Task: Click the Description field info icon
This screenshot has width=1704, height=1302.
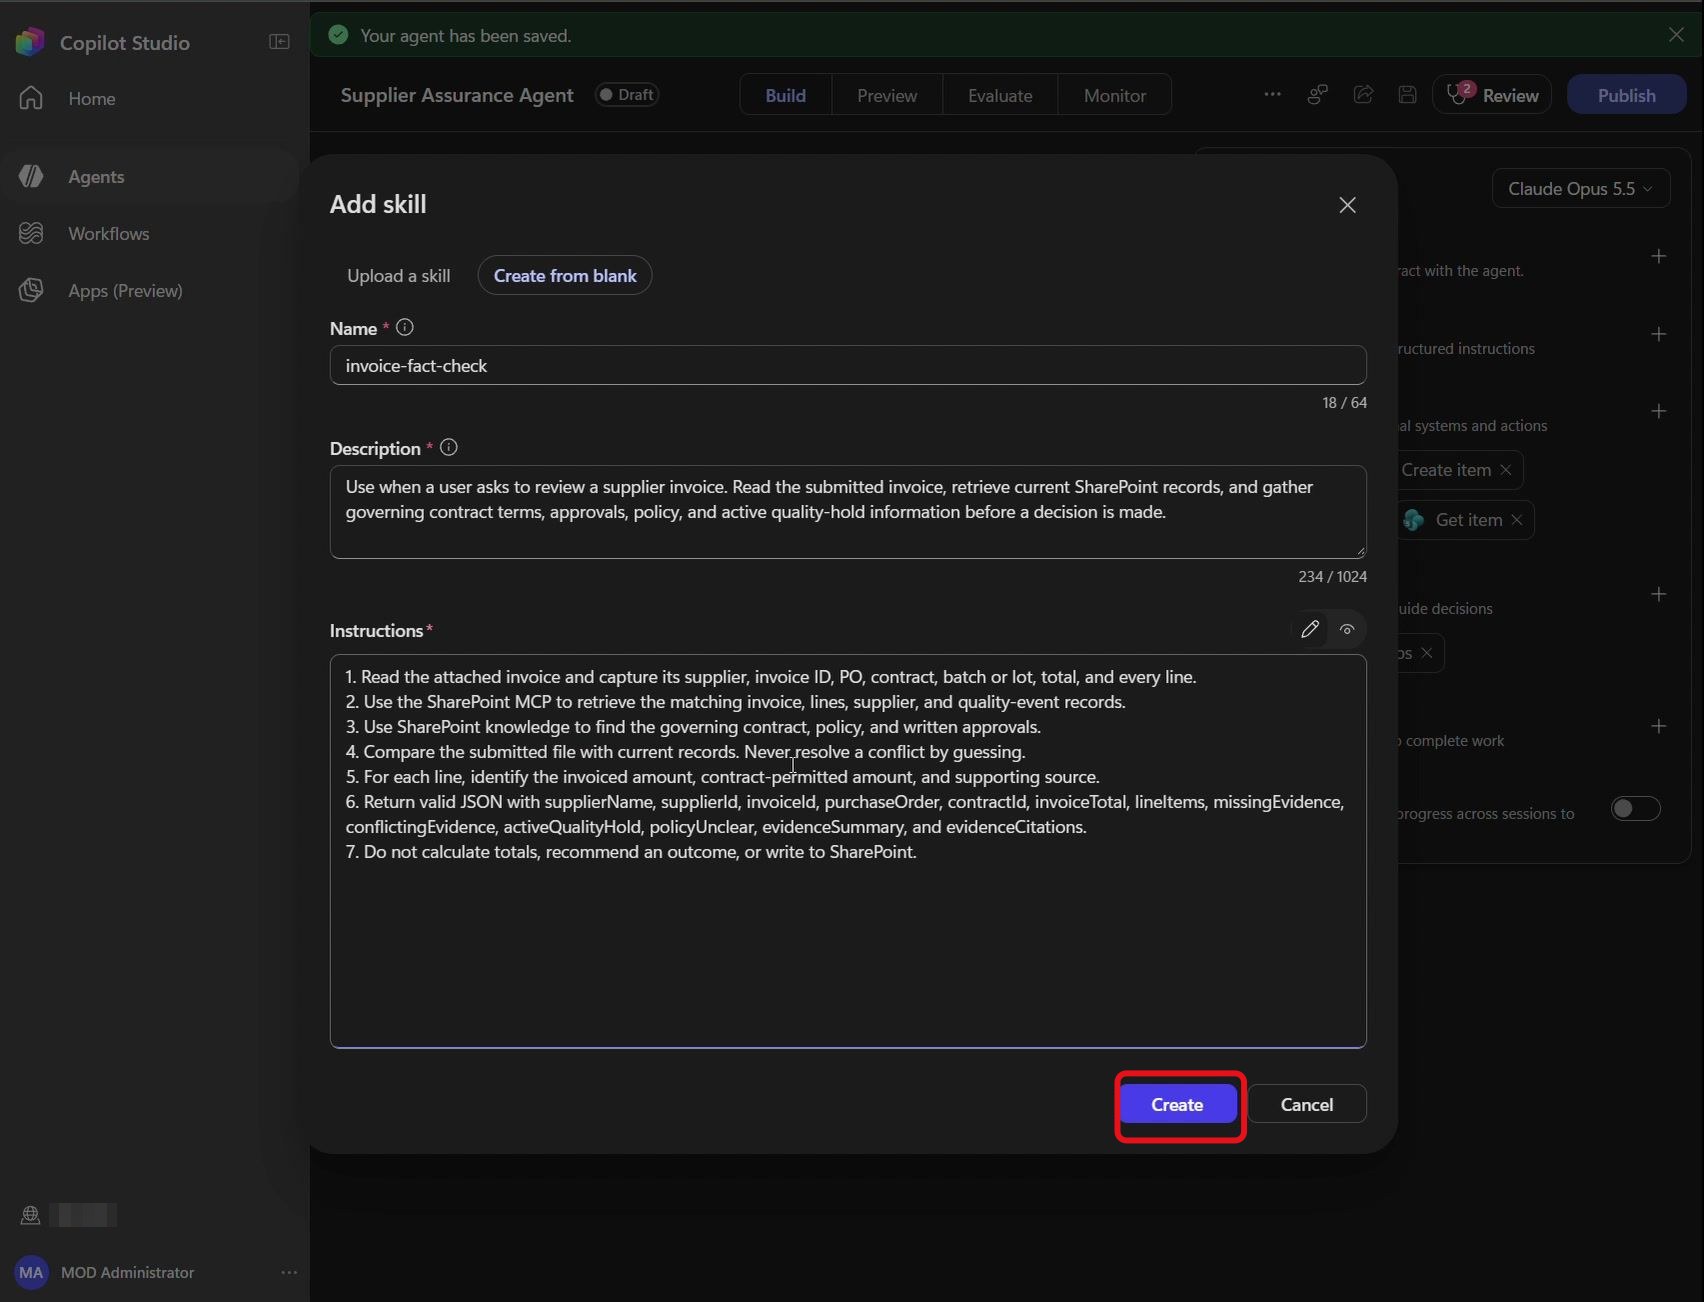Action: click(449, 447)
